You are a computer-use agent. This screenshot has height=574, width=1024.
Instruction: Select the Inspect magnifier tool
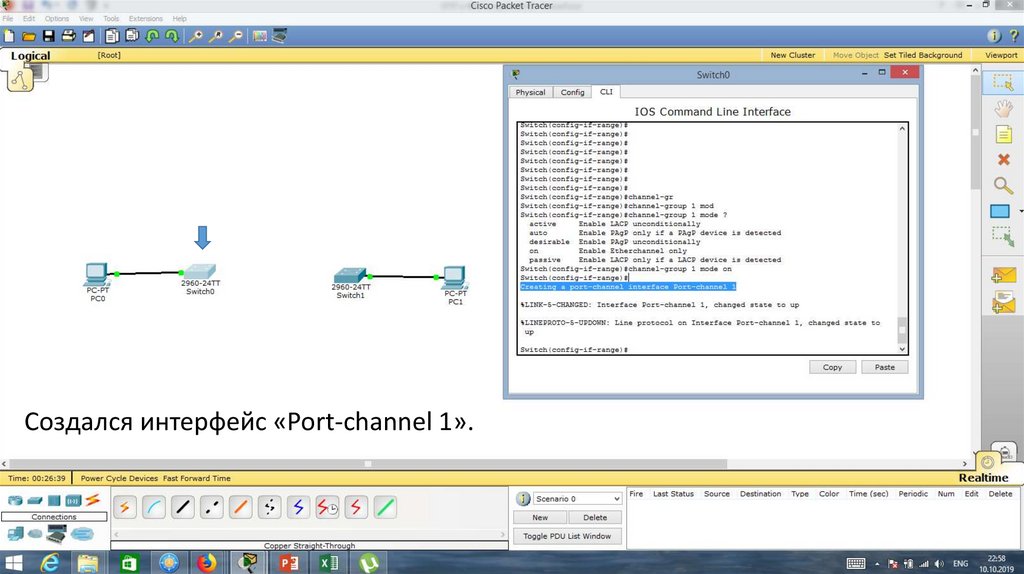[1002, 185]
